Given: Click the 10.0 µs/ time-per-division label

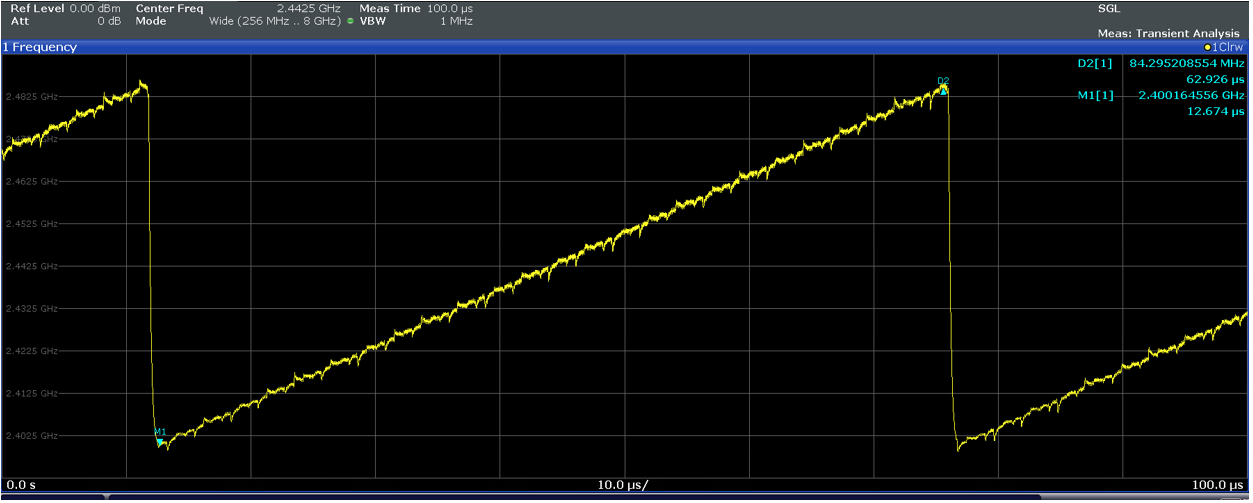Looking at the screenshot, I should click(x=622, y=485).
